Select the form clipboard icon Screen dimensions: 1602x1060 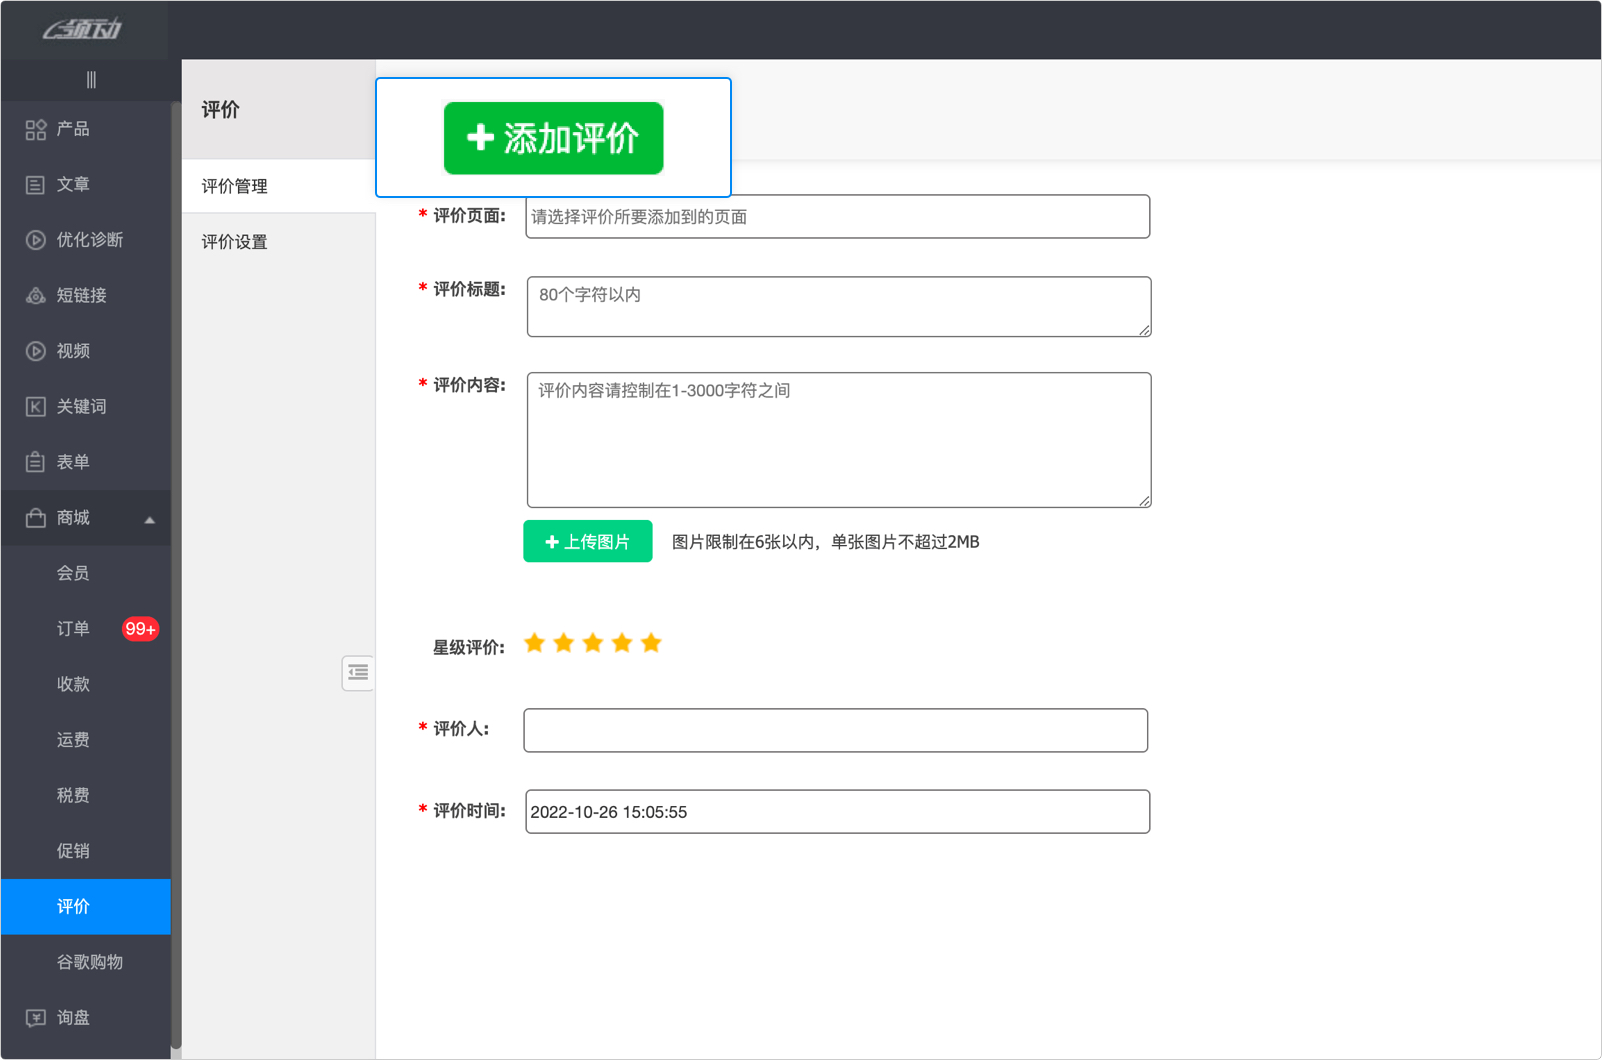[36, 462]
